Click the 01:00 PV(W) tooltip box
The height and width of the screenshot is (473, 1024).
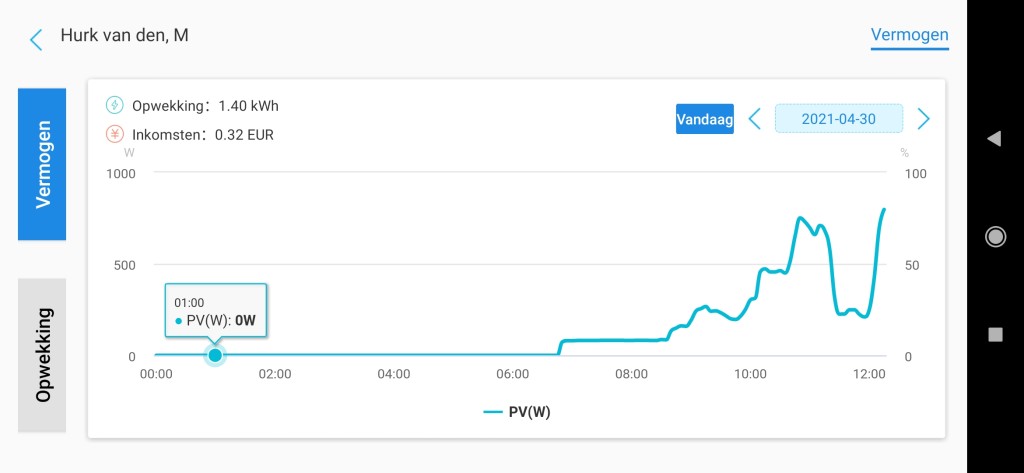pos(216,310)
